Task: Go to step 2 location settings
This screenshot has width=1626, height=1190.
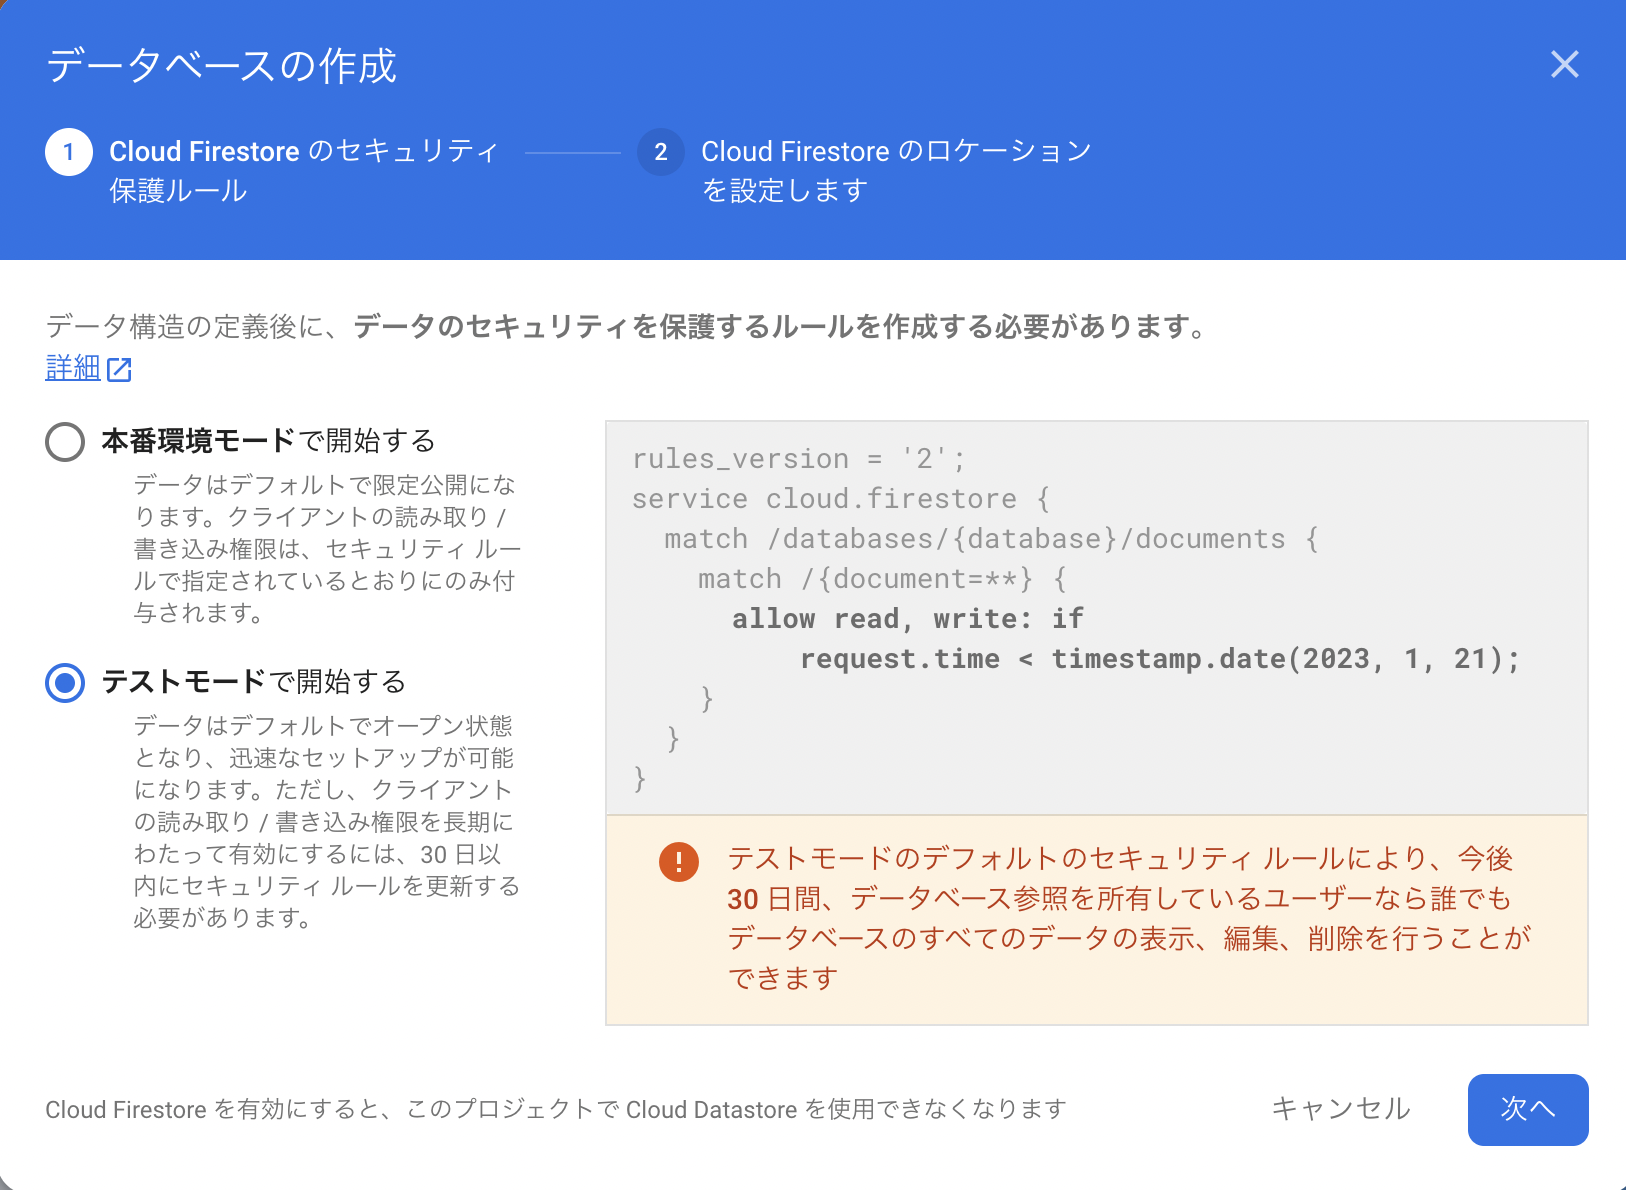Action: point(865,170)
